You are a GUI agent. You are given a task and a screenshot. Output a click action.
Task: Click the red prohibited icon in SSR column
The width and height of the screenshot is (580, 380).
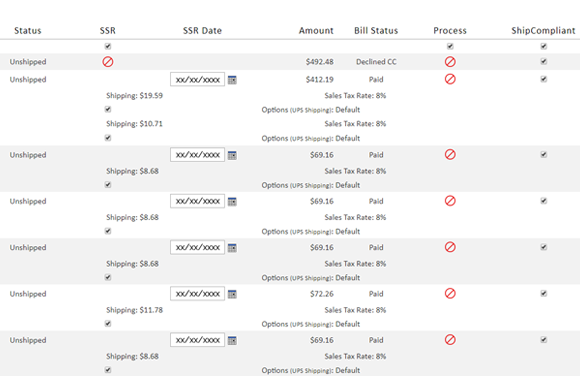(x=108, y=62)
